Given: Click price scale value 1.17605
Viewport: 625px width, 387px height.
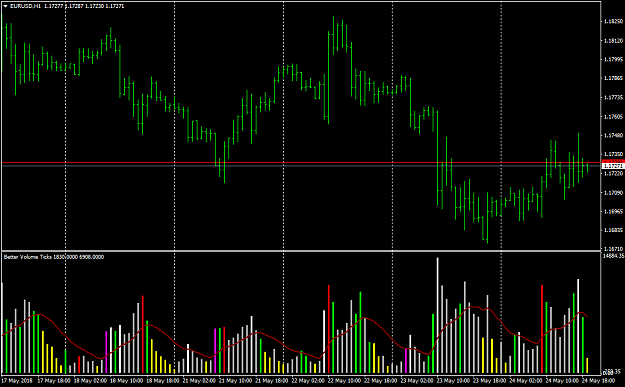Looking at the screenshot, I should (x=613, y=117).
